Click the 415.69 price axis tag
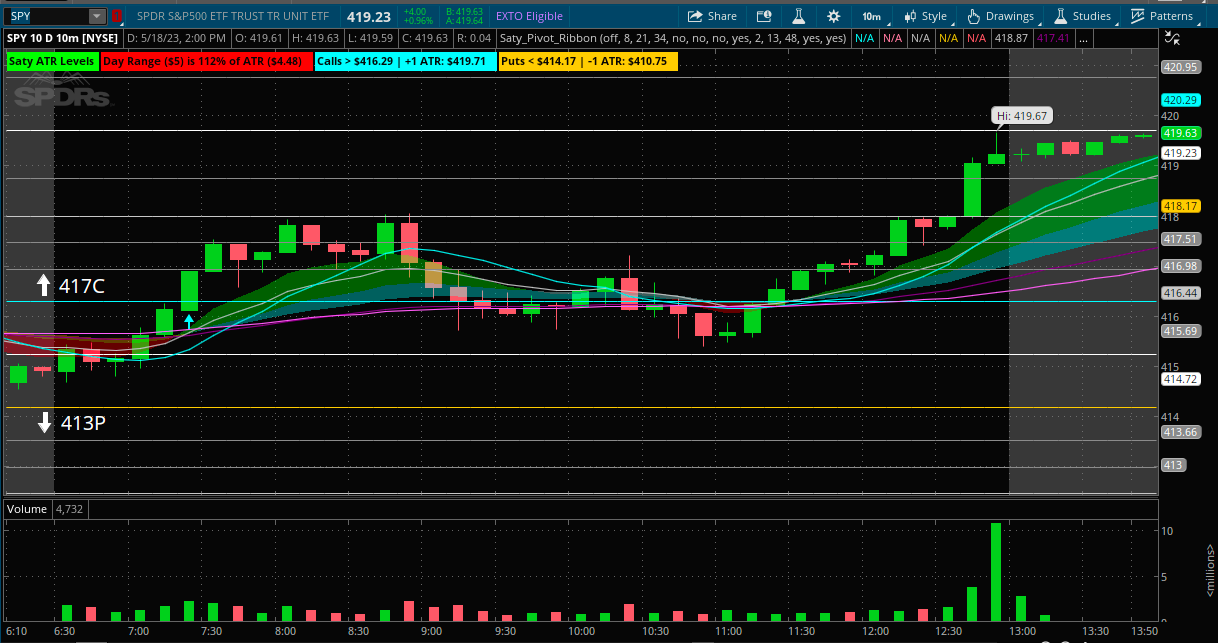The width and height of the screenshot is (1218, 643). pos(1180,331)
